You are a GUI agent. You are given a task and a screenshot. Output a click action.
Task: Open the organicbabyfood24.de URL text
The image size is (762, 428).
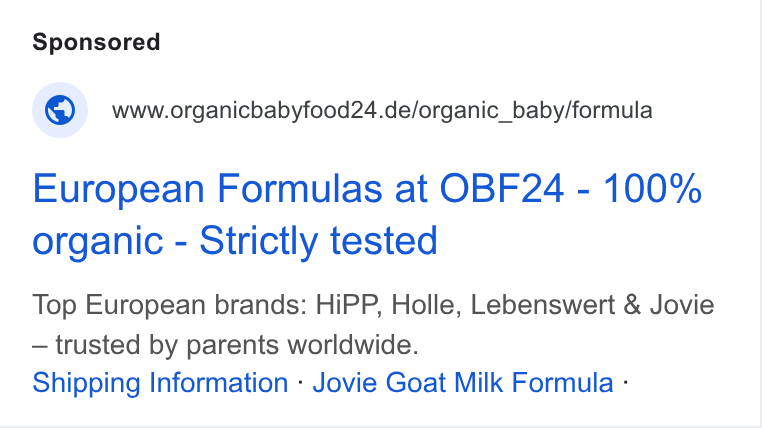382,110
